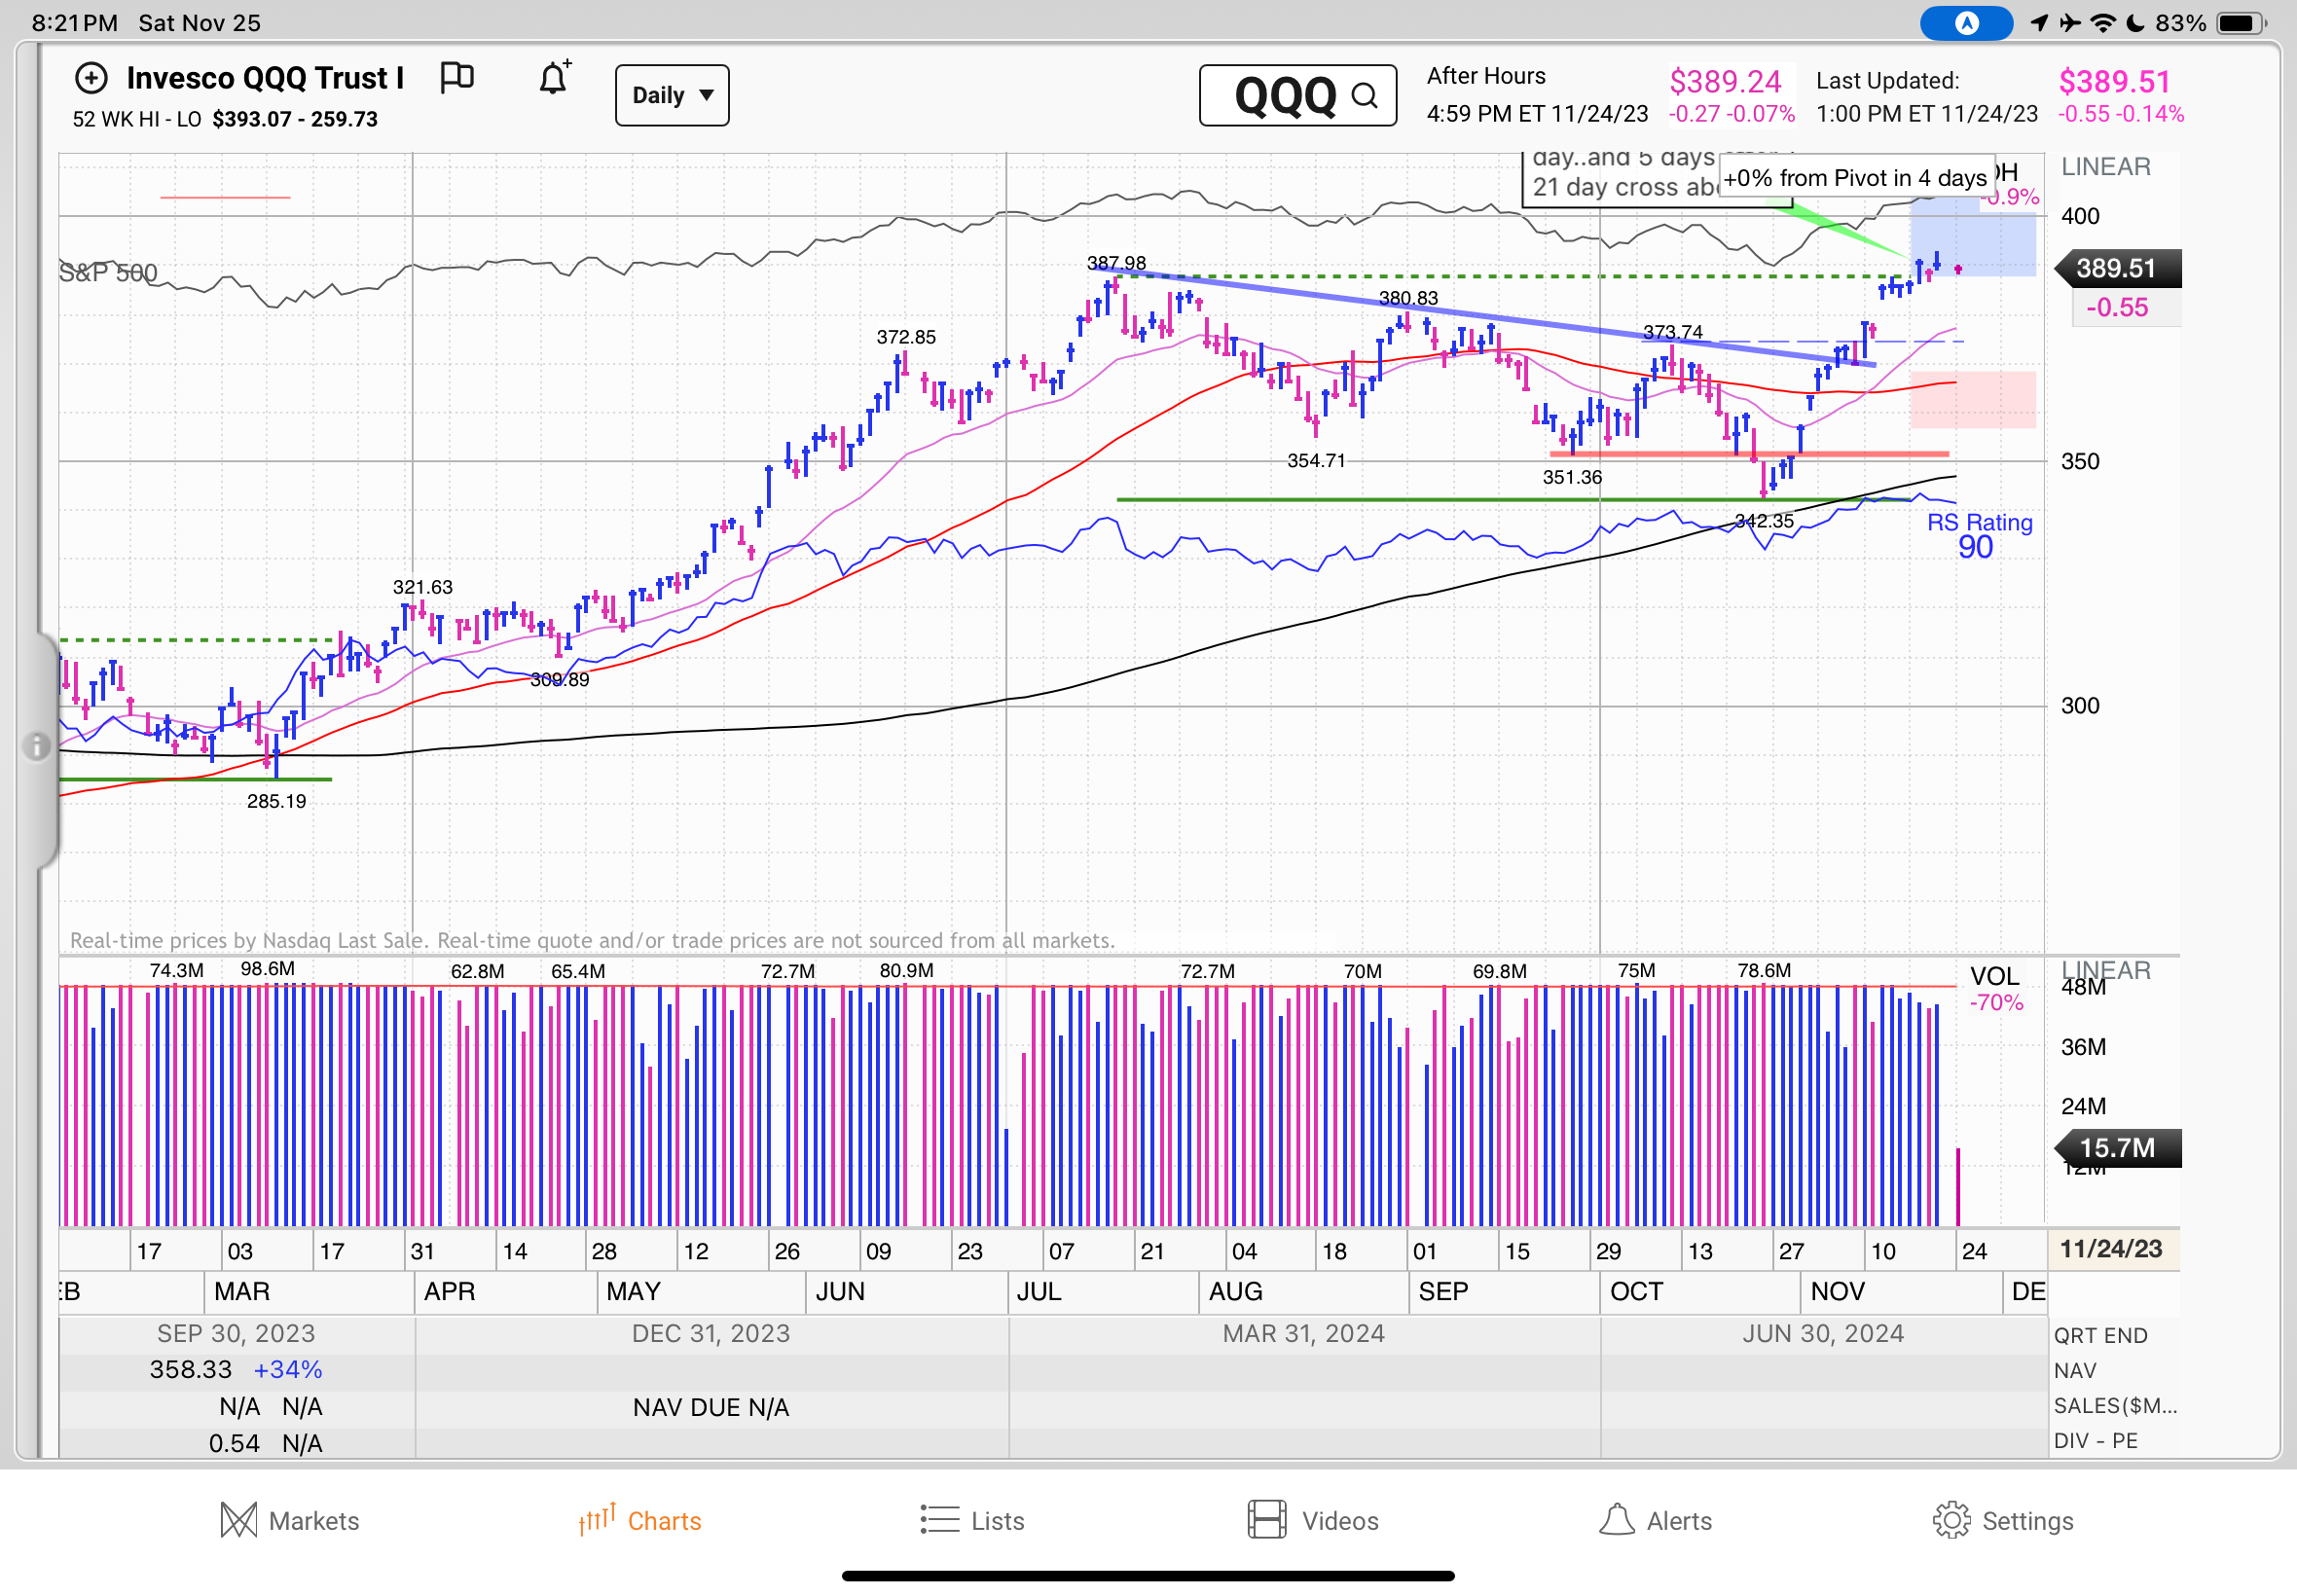Tap the flag icon next to Invesco QQQ
2297x1596 pixels.
point(457,78)
